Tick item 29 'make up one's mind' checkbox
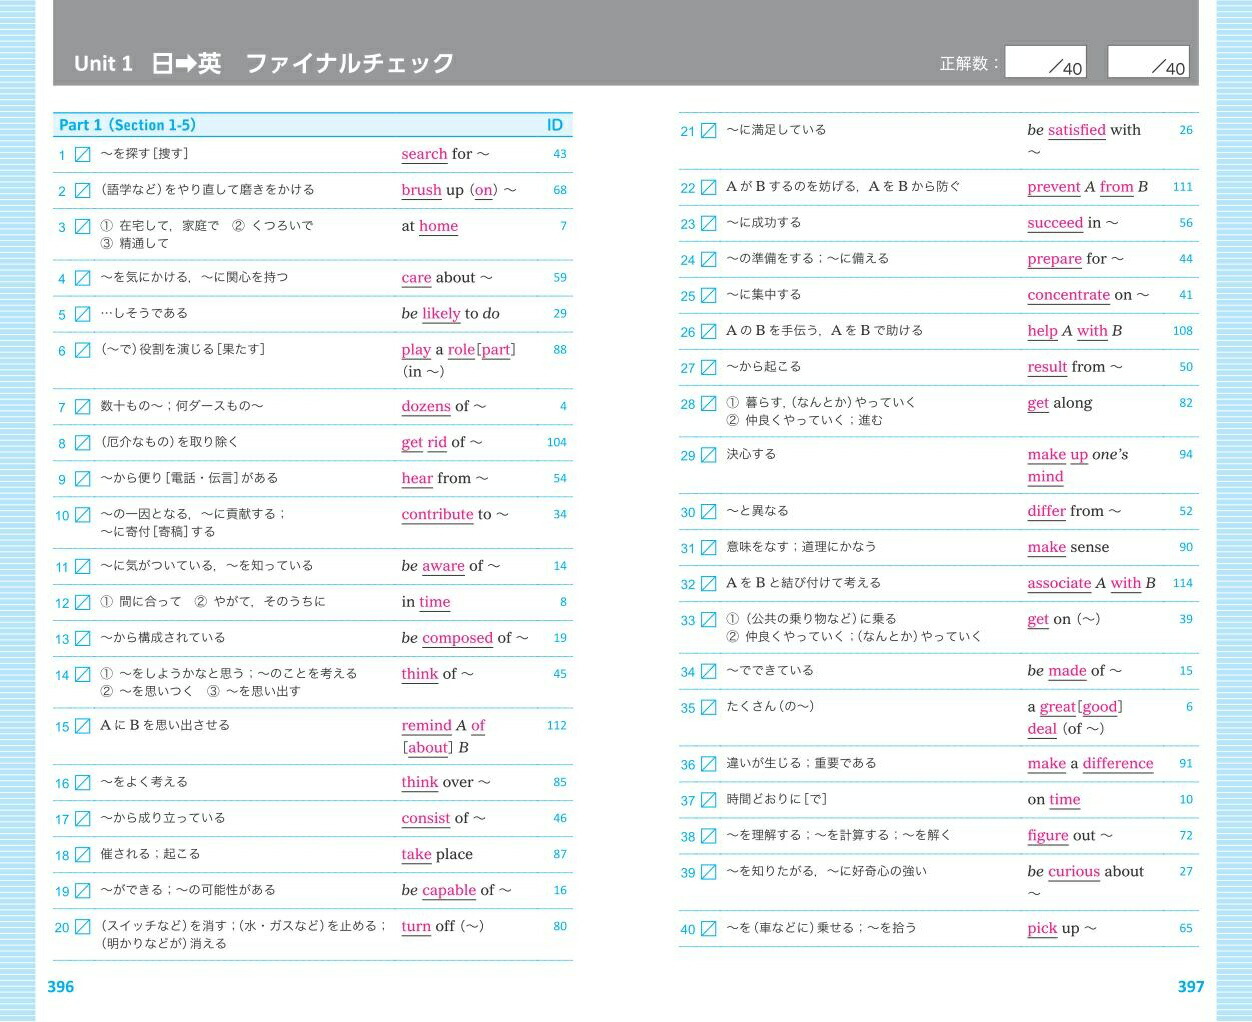Viewport: 1252px width, 1022px height. (x=708, y=455)
